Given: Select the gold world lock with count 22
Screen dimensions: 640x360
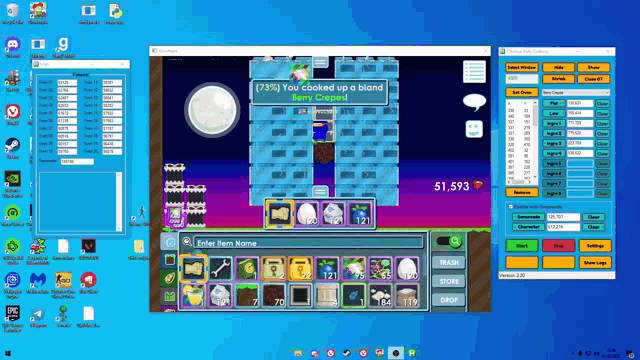Looking at the screenshot, I should pyautogui.click(x=300, y=269).
